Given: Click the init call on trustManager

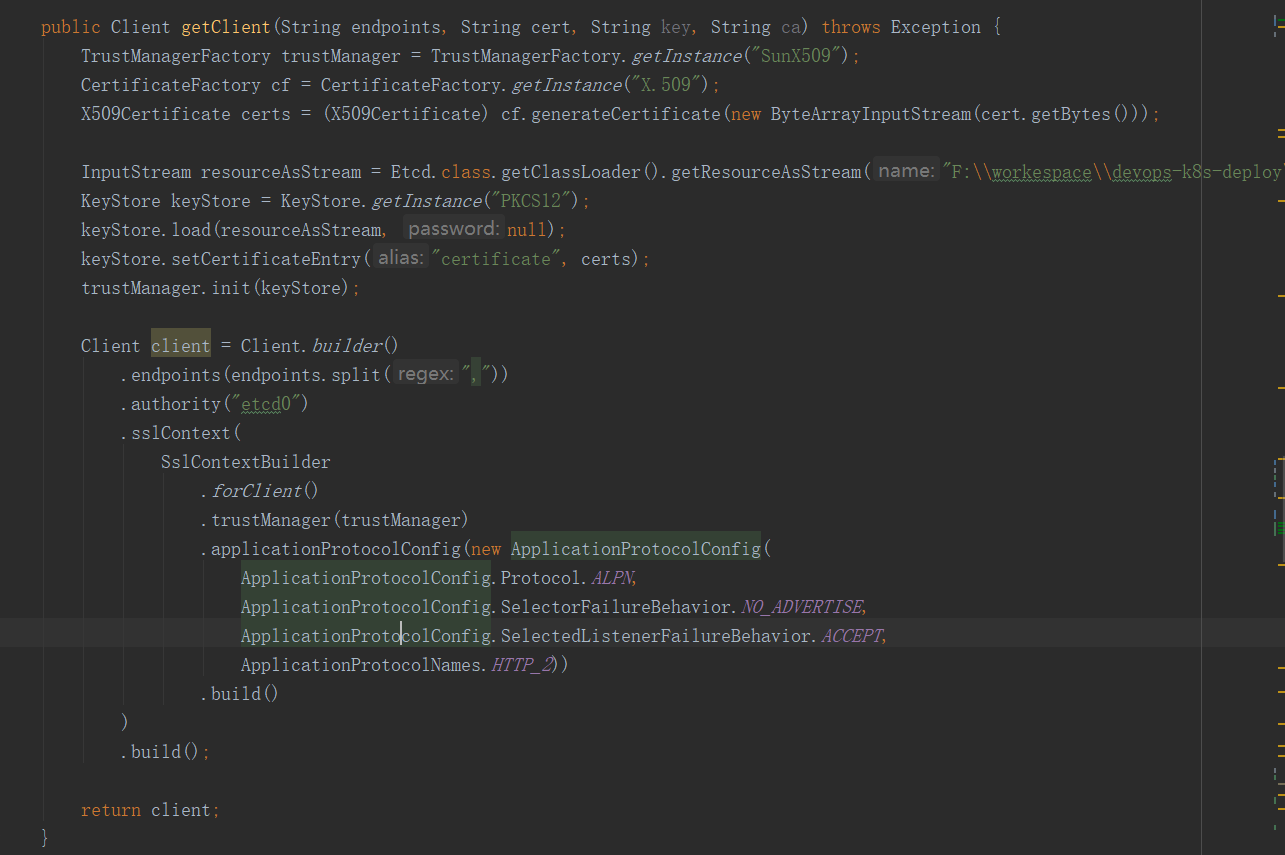Looking at the screenshot, I should point(231,288).
